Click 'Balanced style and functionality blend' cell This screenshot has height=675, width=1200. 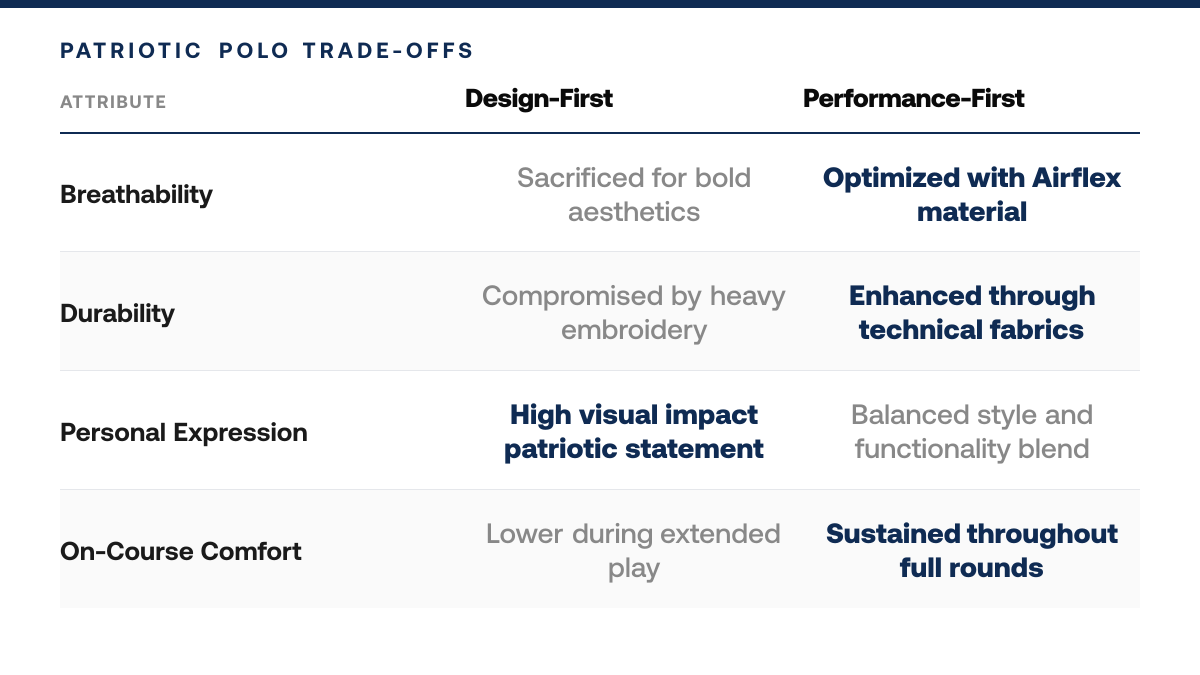972,432
